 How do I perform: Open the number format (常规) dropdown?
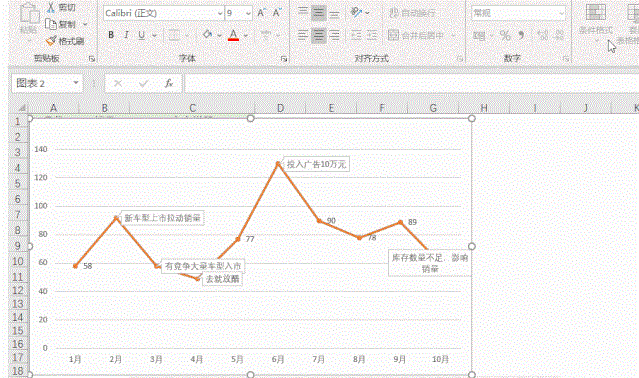click(x=562, y=13)
